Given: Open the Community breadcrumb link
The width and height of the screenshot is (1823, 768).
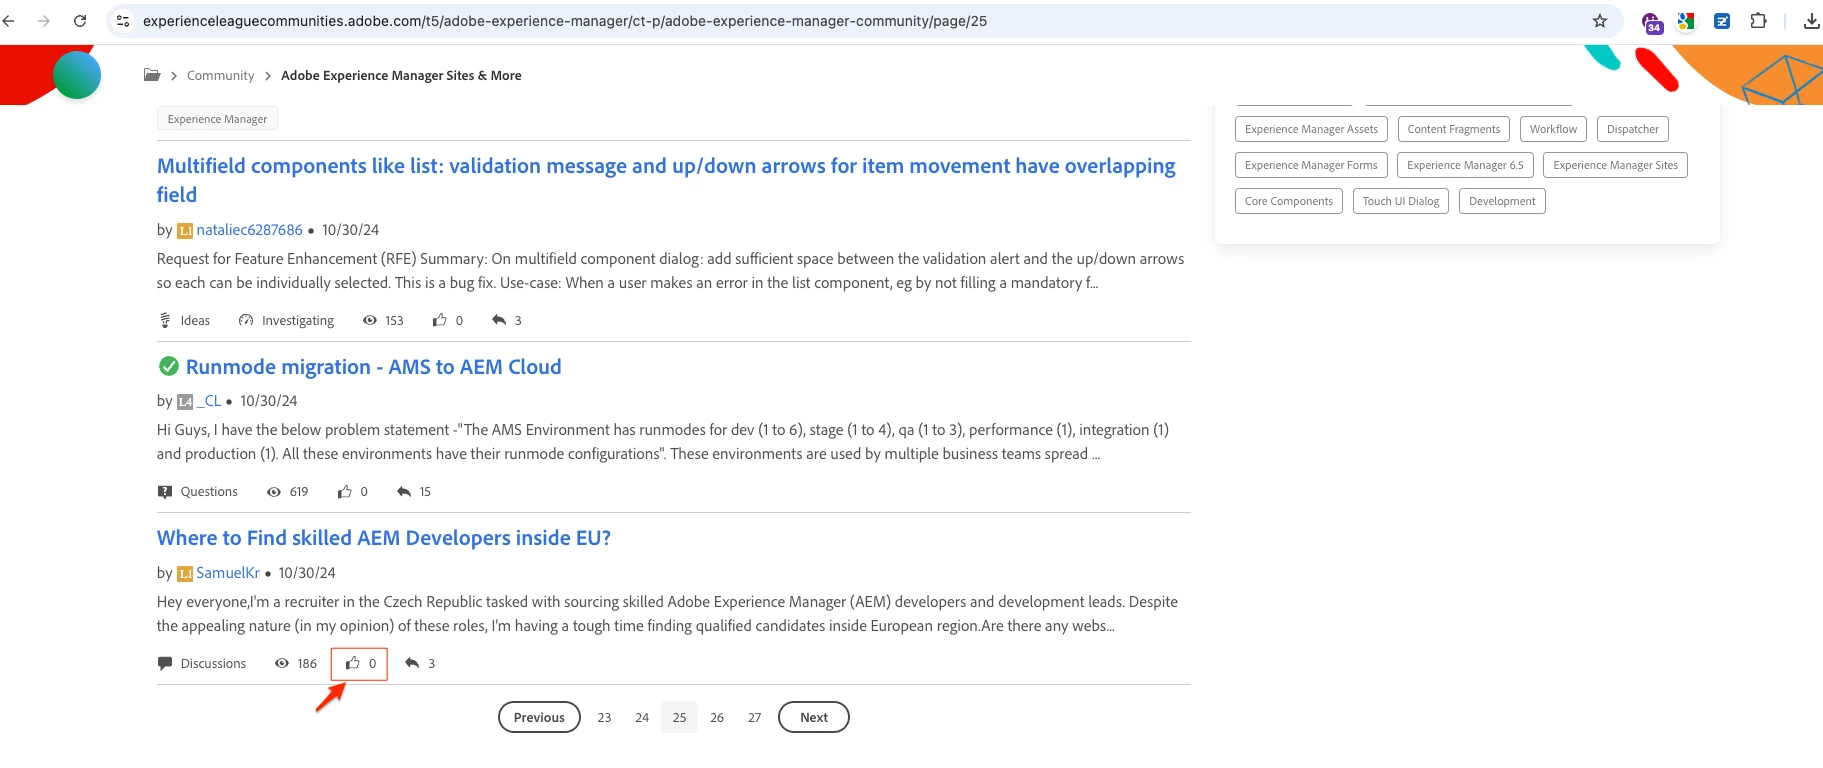Looking at the screenshot, I should click(220, 76).
